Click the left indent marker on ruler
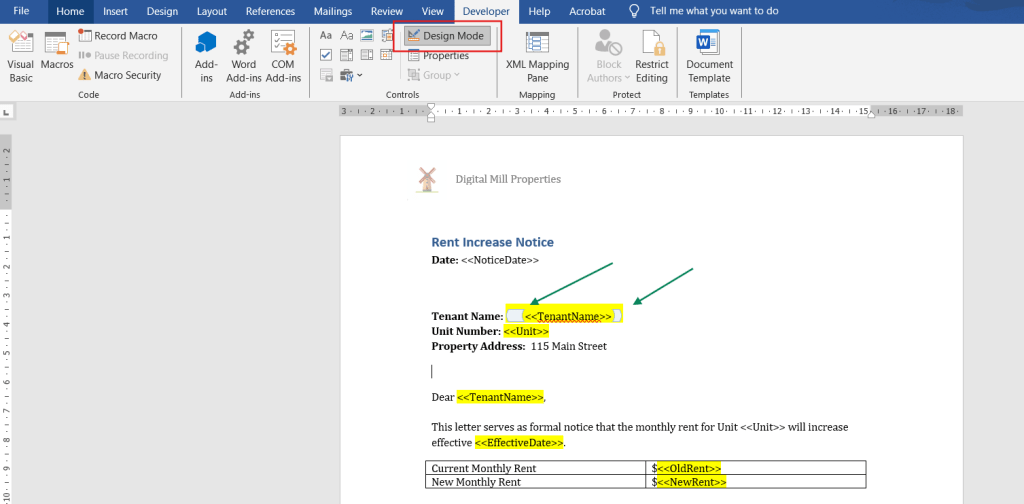 [430, 119]
